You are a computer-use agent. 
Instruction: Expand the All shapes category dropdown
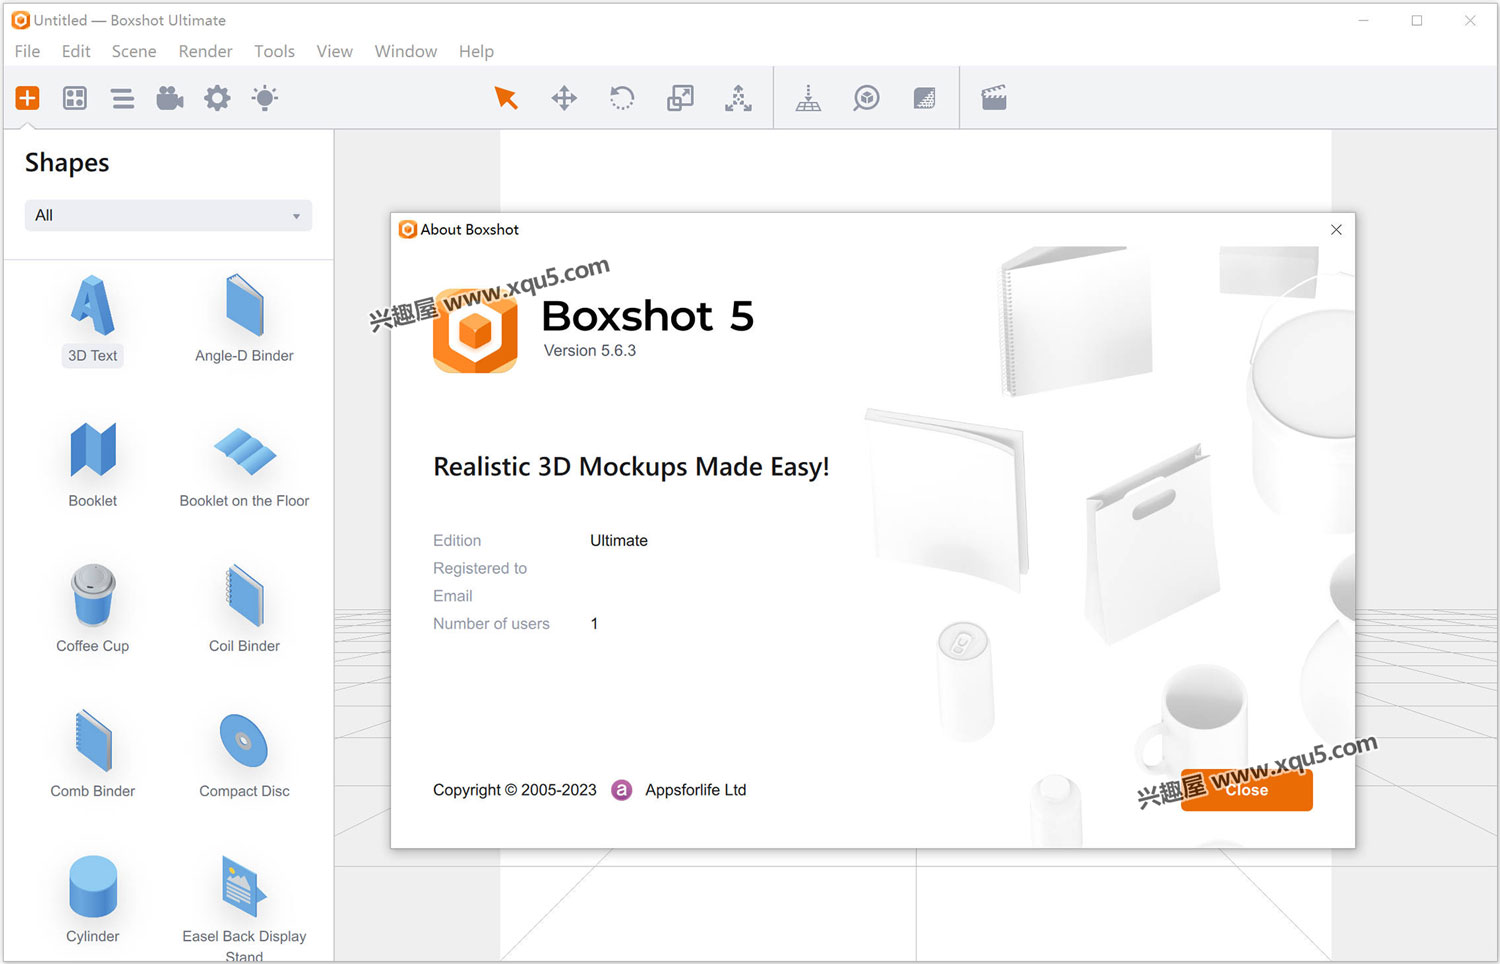tap(168, 215)
